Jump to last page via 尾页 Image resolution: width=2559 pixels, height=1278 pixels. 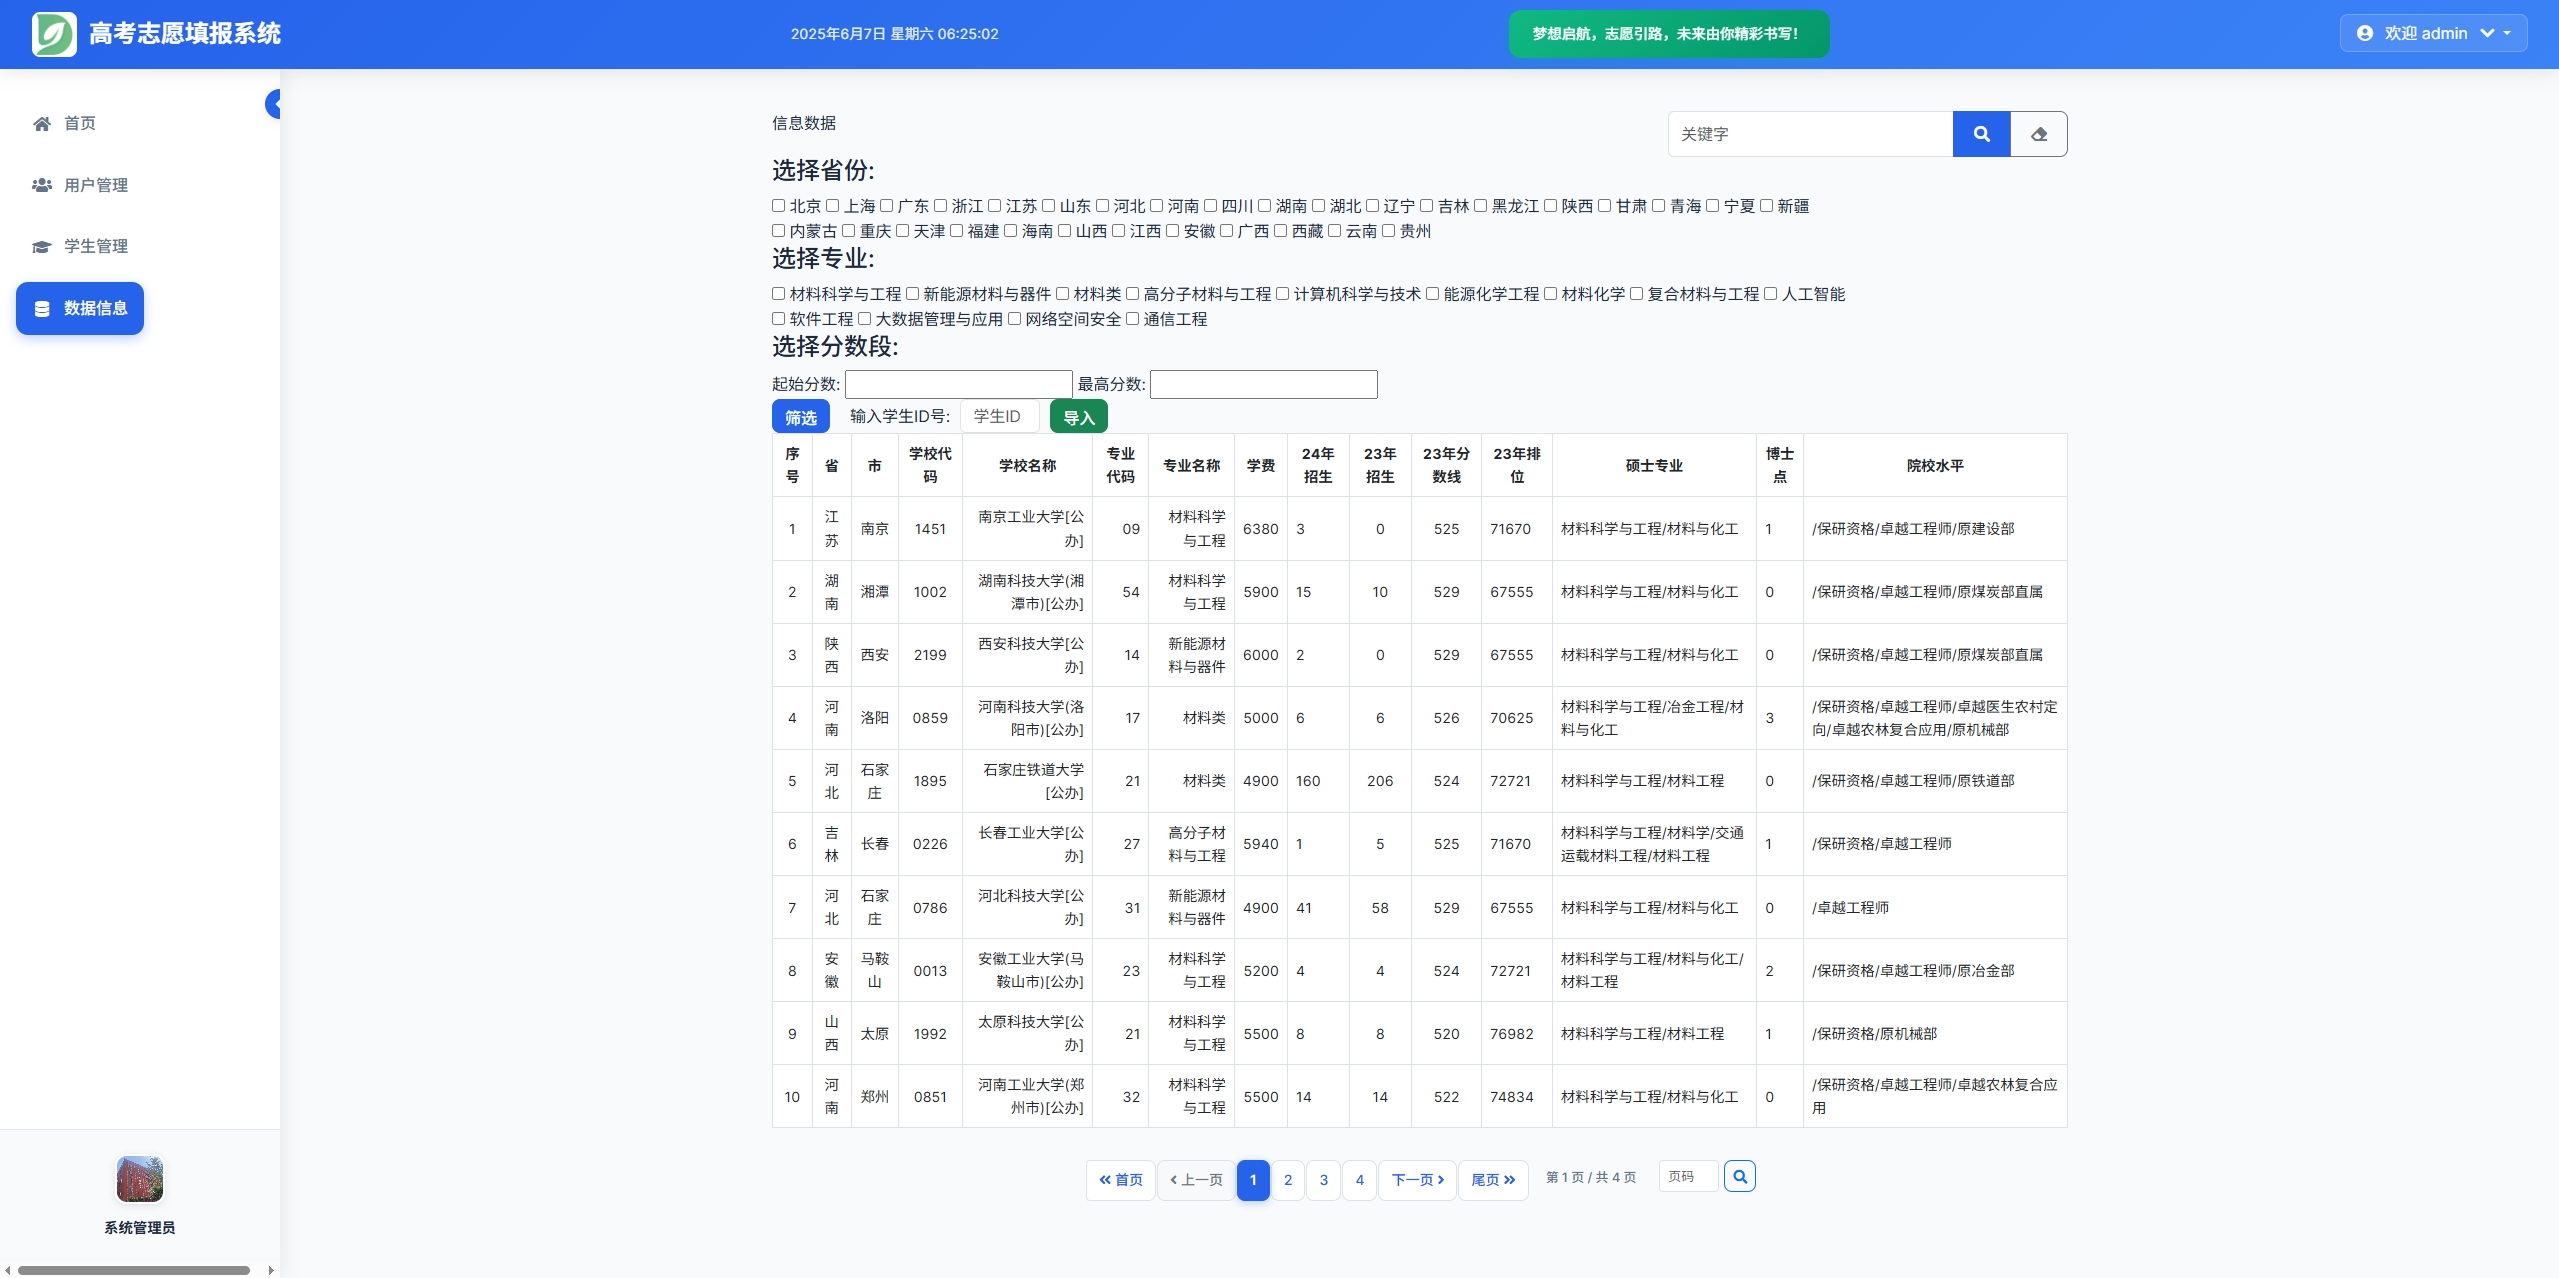point(1492,1180)
